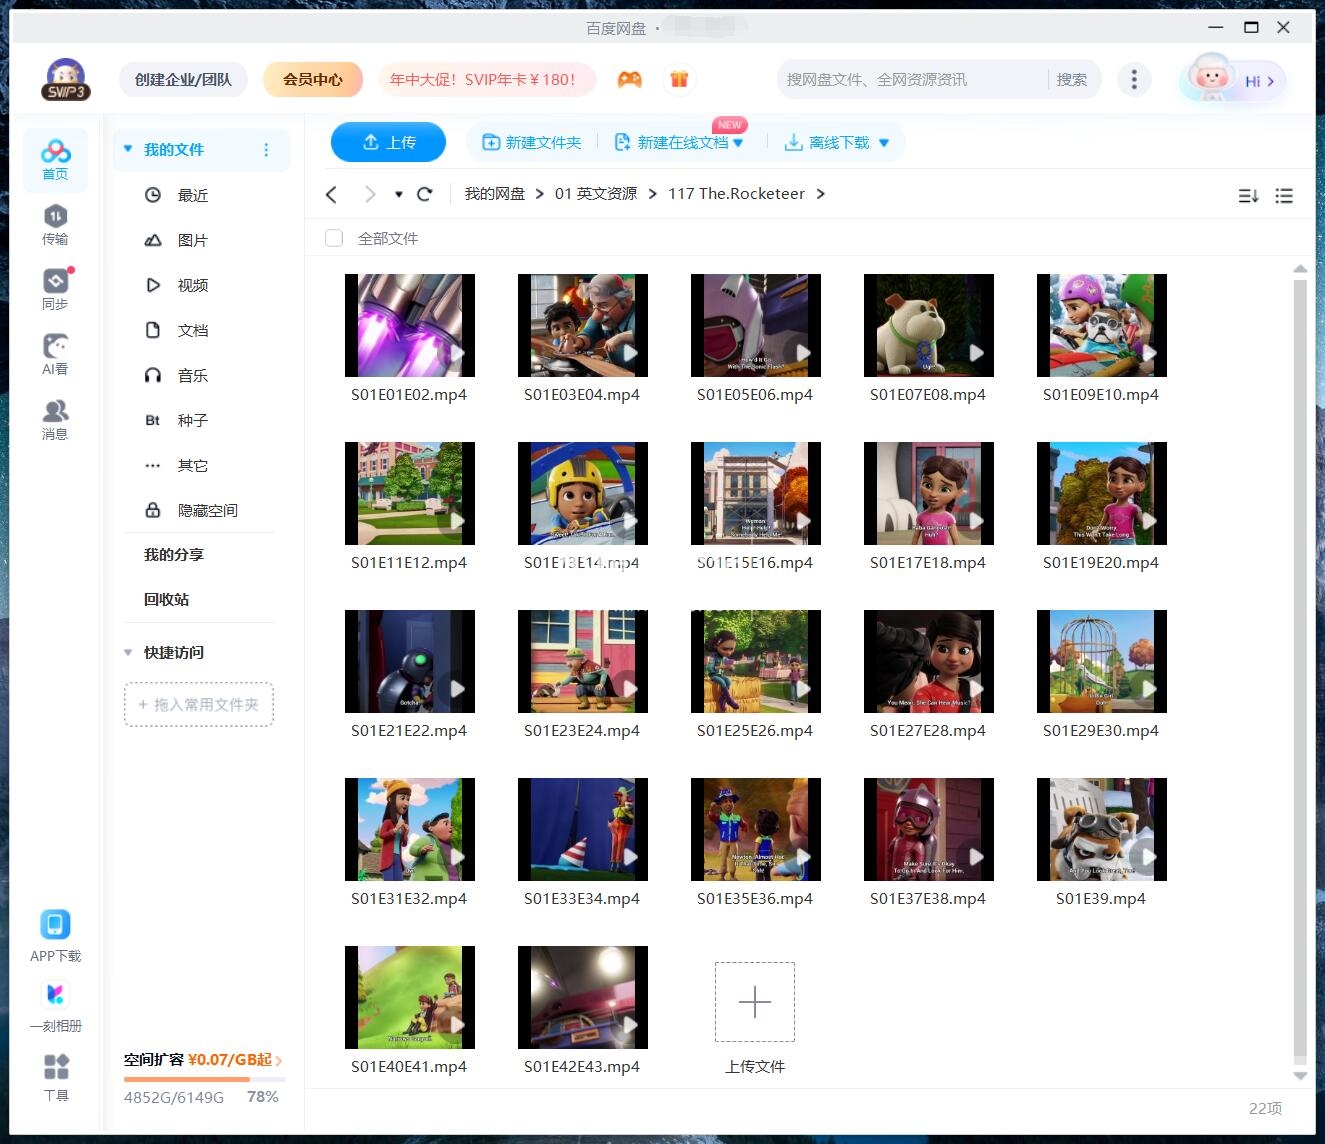Viewport: 1325px width, 1144px height.
Task: Click the storage usage progress bar
Action: [204, 1079]
